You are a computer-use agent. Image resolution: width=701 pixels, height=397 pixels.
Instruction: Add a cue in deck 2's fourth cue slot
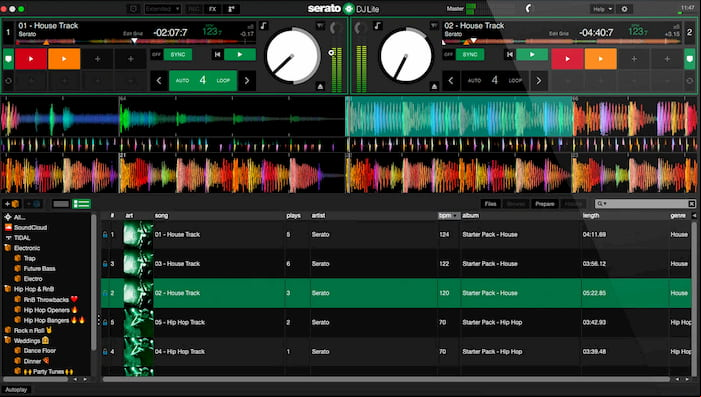pos(667,59)
